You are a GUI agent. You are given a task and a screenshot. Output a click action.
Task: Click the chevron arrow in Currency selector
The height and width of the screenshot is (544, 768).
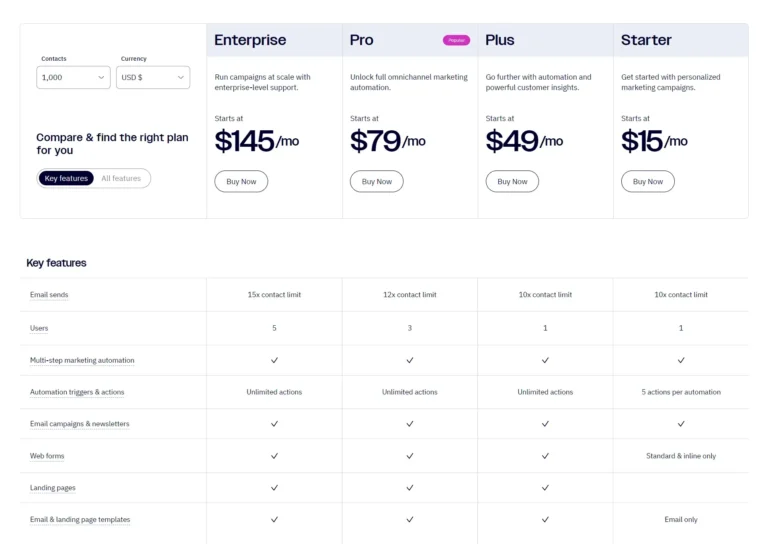pos(181,77)
